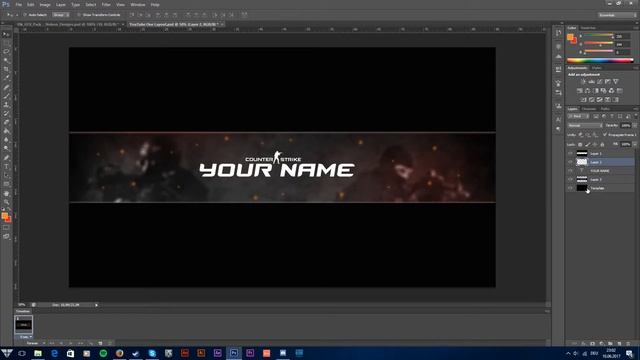Screen dimensions: 640x360
Task: Toggle visibility of YOUR NAME text layer
Action: pyautogui.click(x=570, y=171)
